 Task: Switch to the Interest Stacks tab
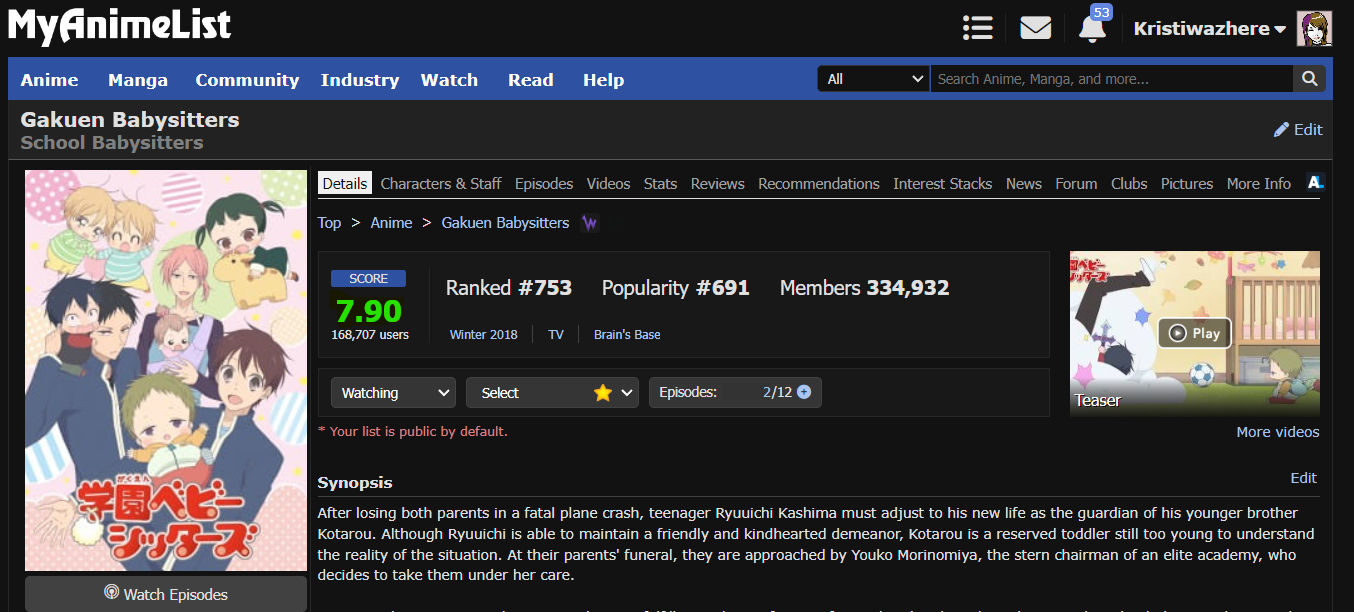click(x=943, y=183)
